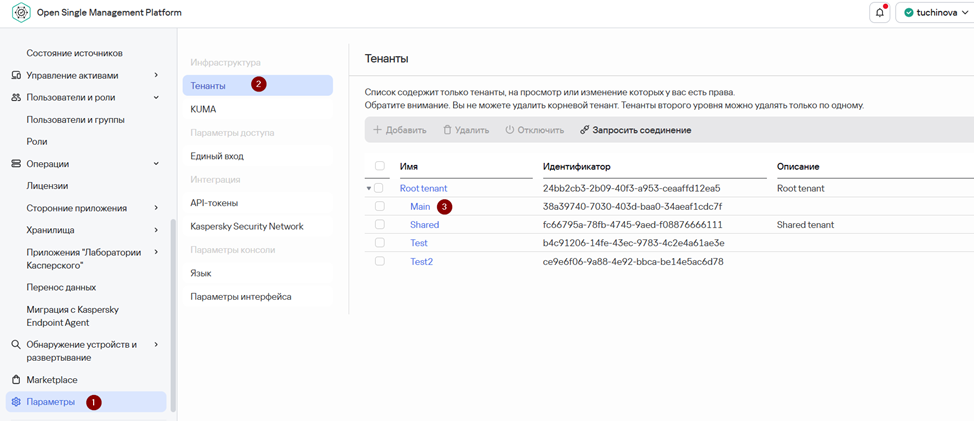
Task: Open Kaspersky Security Network settings
Action: (x=258, y=227)
